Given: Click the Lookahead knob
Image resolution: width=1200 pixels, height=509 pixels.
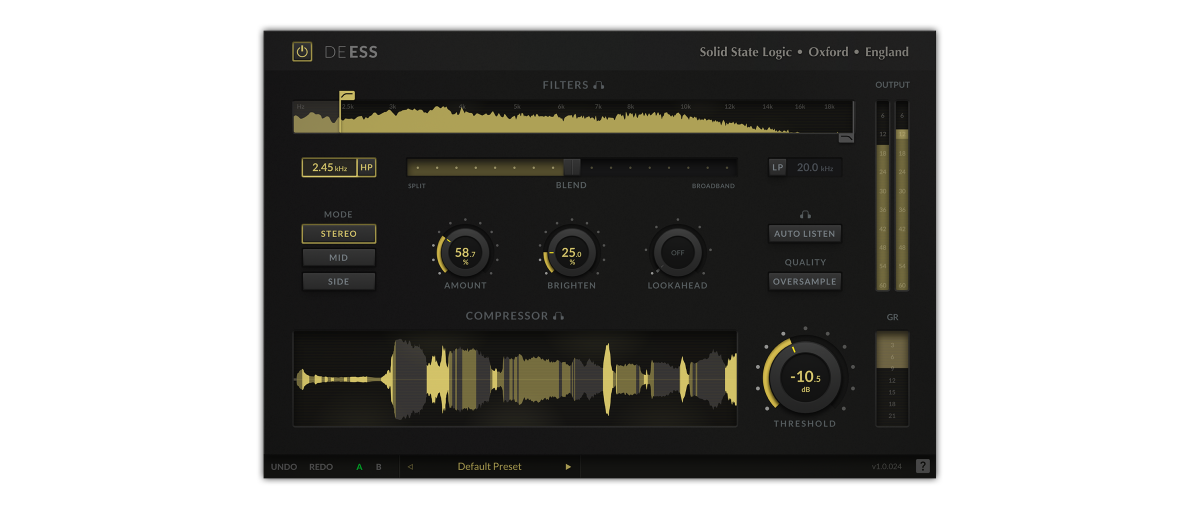Looking at the screenshot, I should click(x=677, y=252).
